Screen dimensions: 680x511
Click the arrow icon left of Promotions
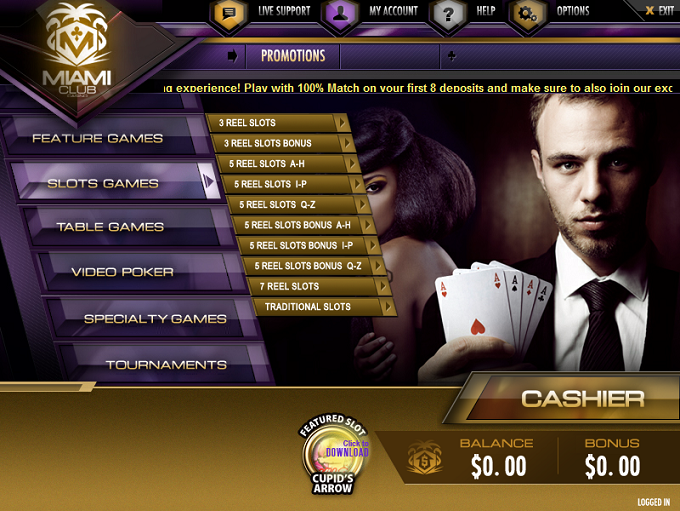[x=233, y=56]
